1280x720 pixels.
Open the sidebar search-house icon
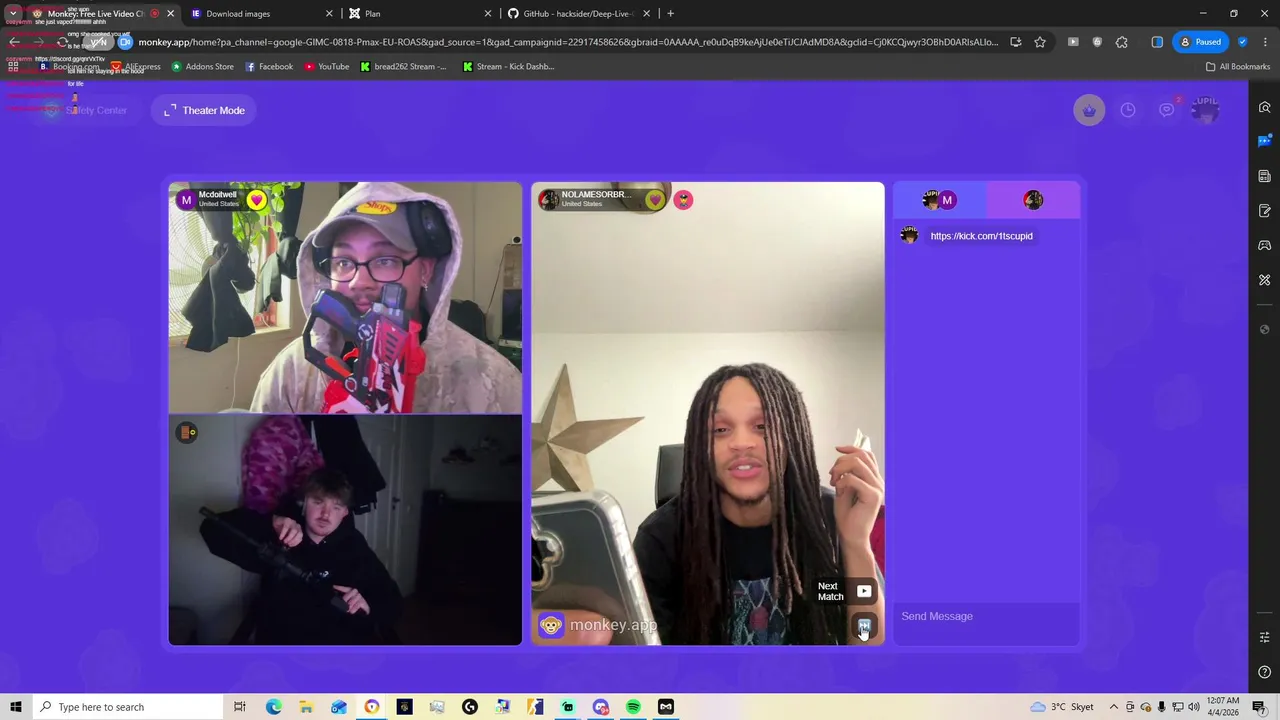tap(1265, 108)
